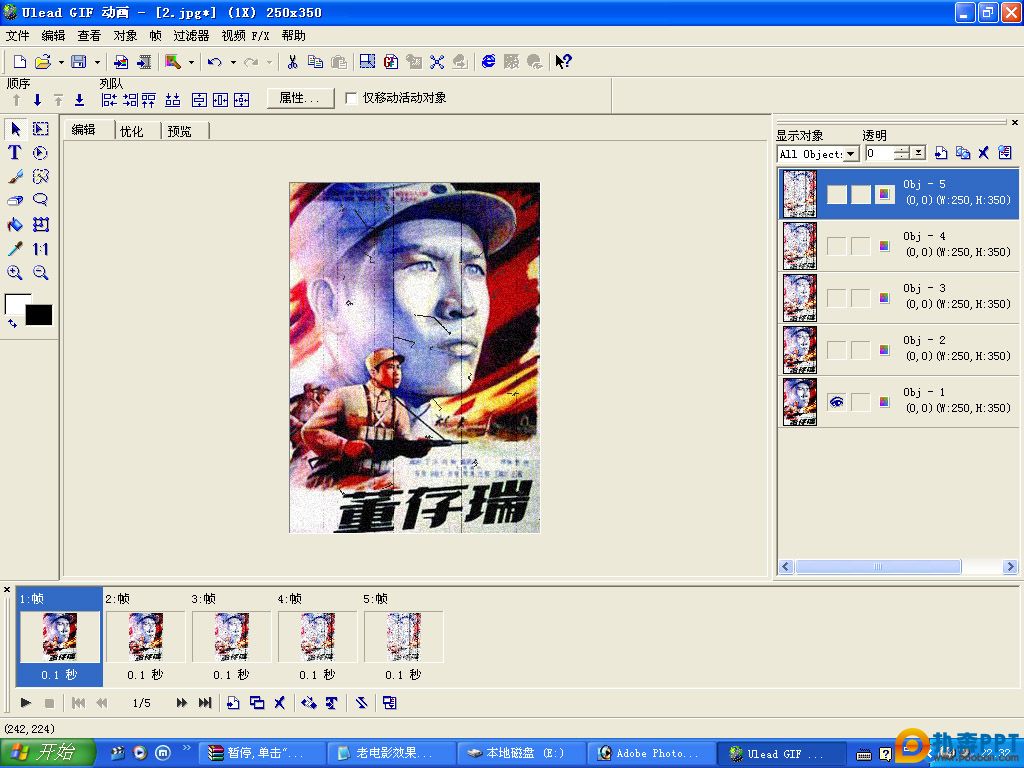The width and height of the screenshot is (1024, 768).
Task: Click the white foreground color swatch
Action: pos(16,302)
